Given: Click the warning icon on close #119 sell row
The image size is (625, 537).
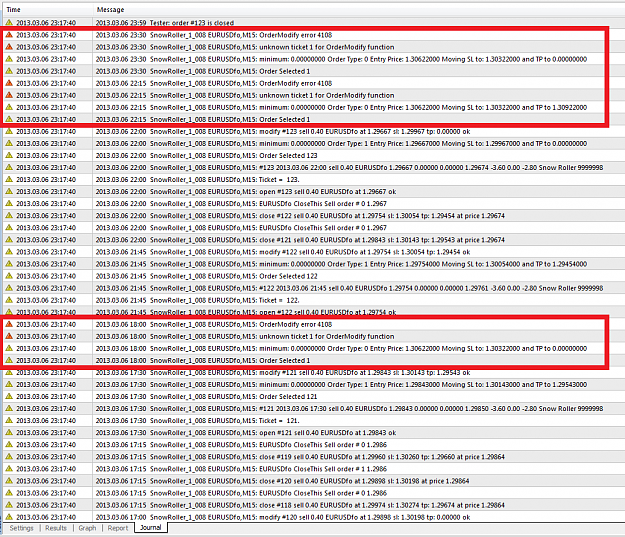Looking at the screenshot, I should (9, 456).
